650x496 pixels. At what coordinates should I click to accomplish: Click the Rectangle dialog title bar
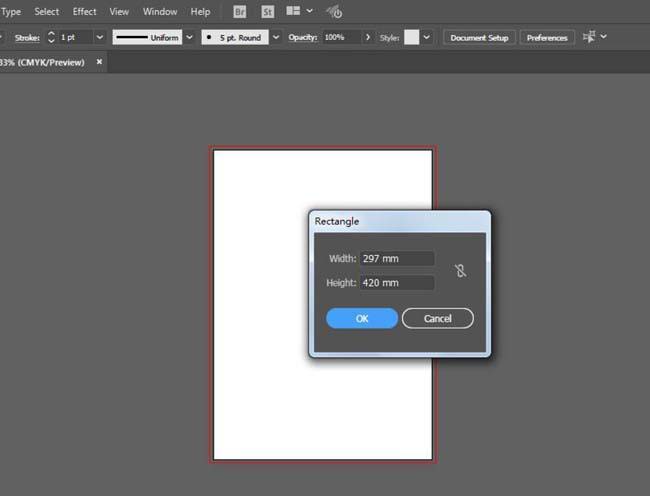[400, 221]
